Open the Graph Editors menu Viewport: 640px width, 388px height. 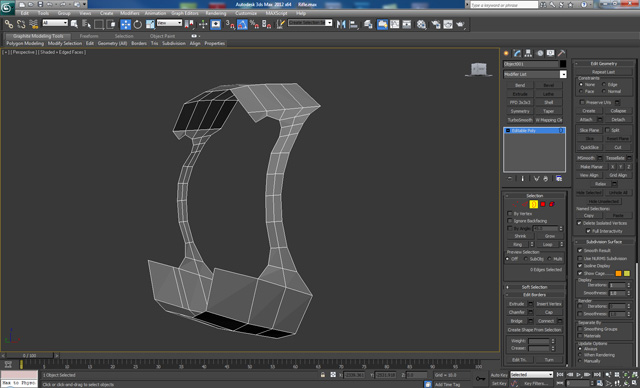coord(185,13)
